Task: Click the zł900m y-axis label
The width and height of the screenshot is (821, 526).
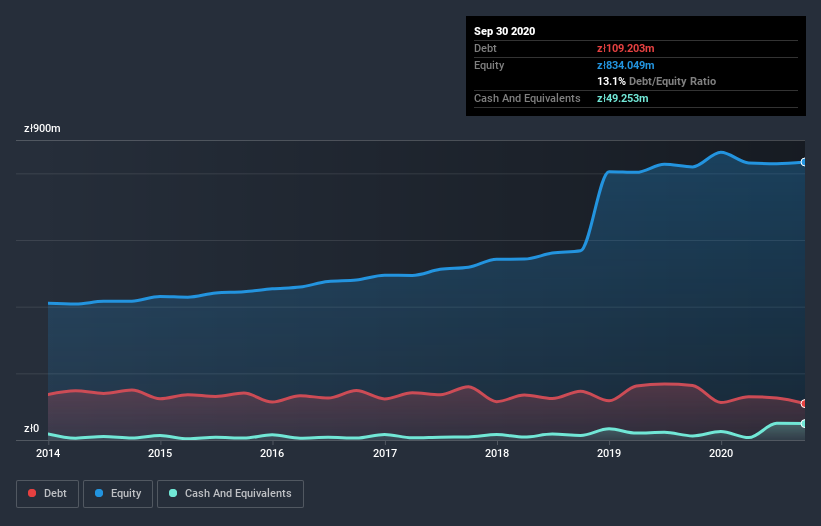Action: (x=42, y=129)
